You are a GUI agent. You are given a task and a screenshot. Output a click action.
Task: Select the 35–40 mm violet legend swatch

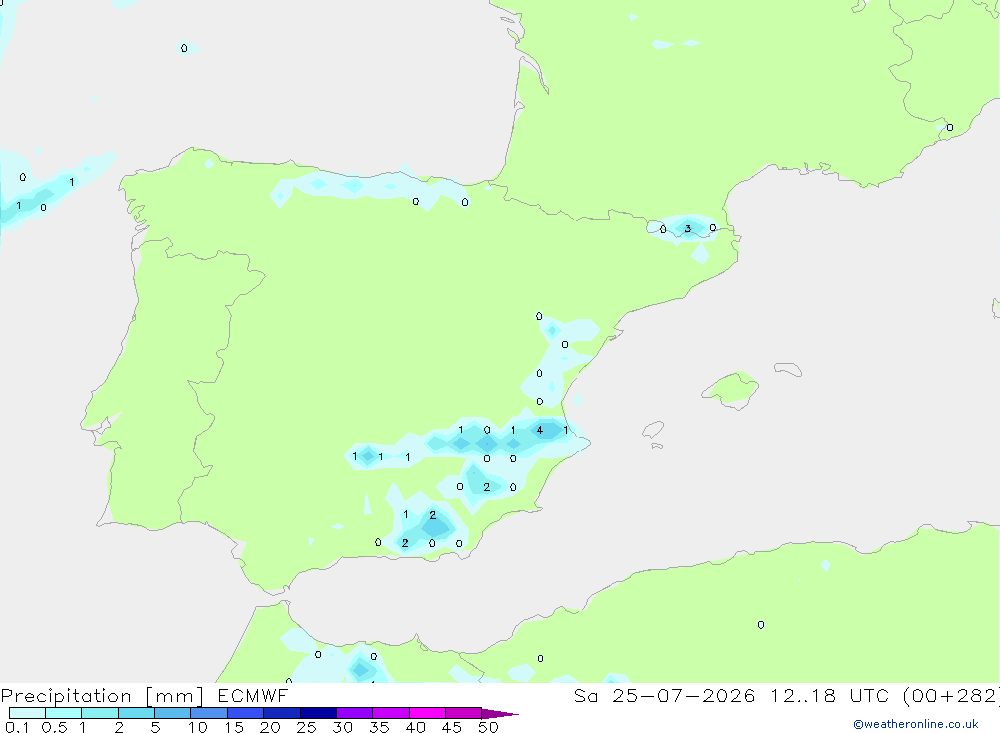click(x=391, y=713)
